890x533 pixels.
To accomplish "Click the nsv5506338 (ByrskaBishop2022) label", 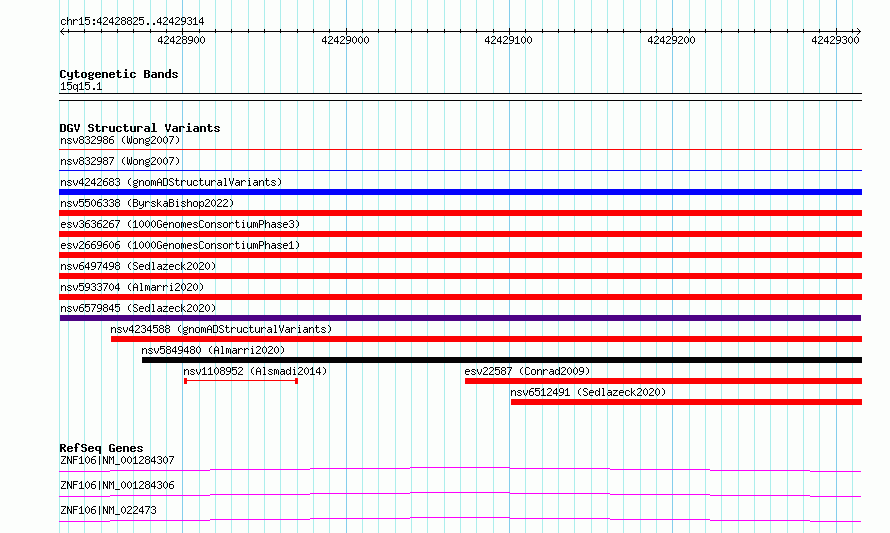I will point(147,203).
